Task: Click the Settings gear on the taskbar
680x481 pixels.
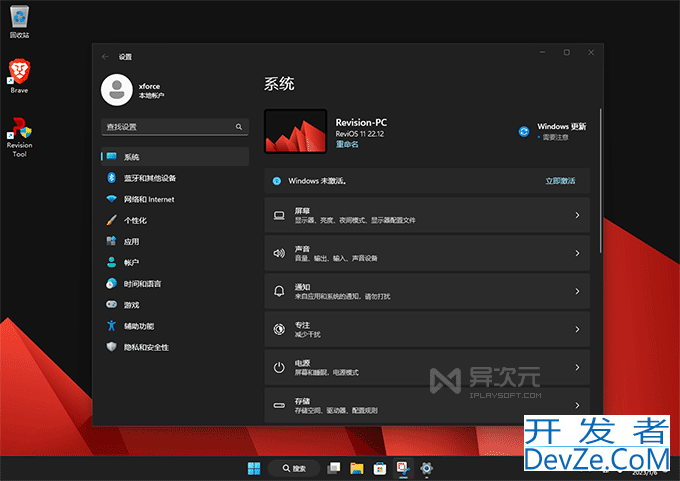Action: point(426,468)
